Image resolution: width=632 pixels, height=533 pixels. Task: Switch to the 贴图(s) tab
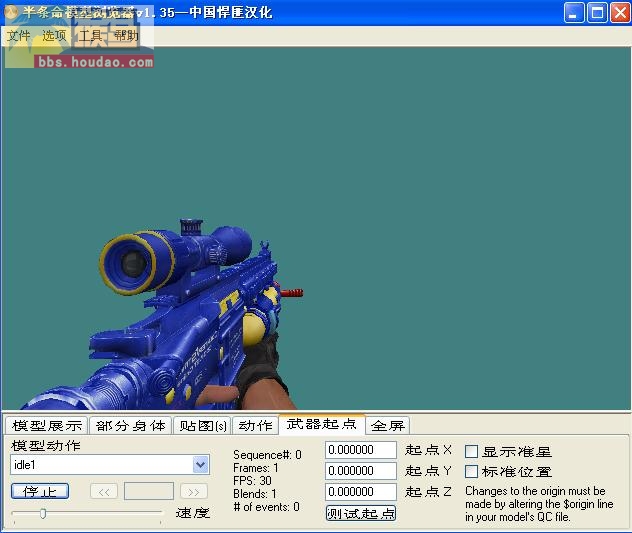202,425
